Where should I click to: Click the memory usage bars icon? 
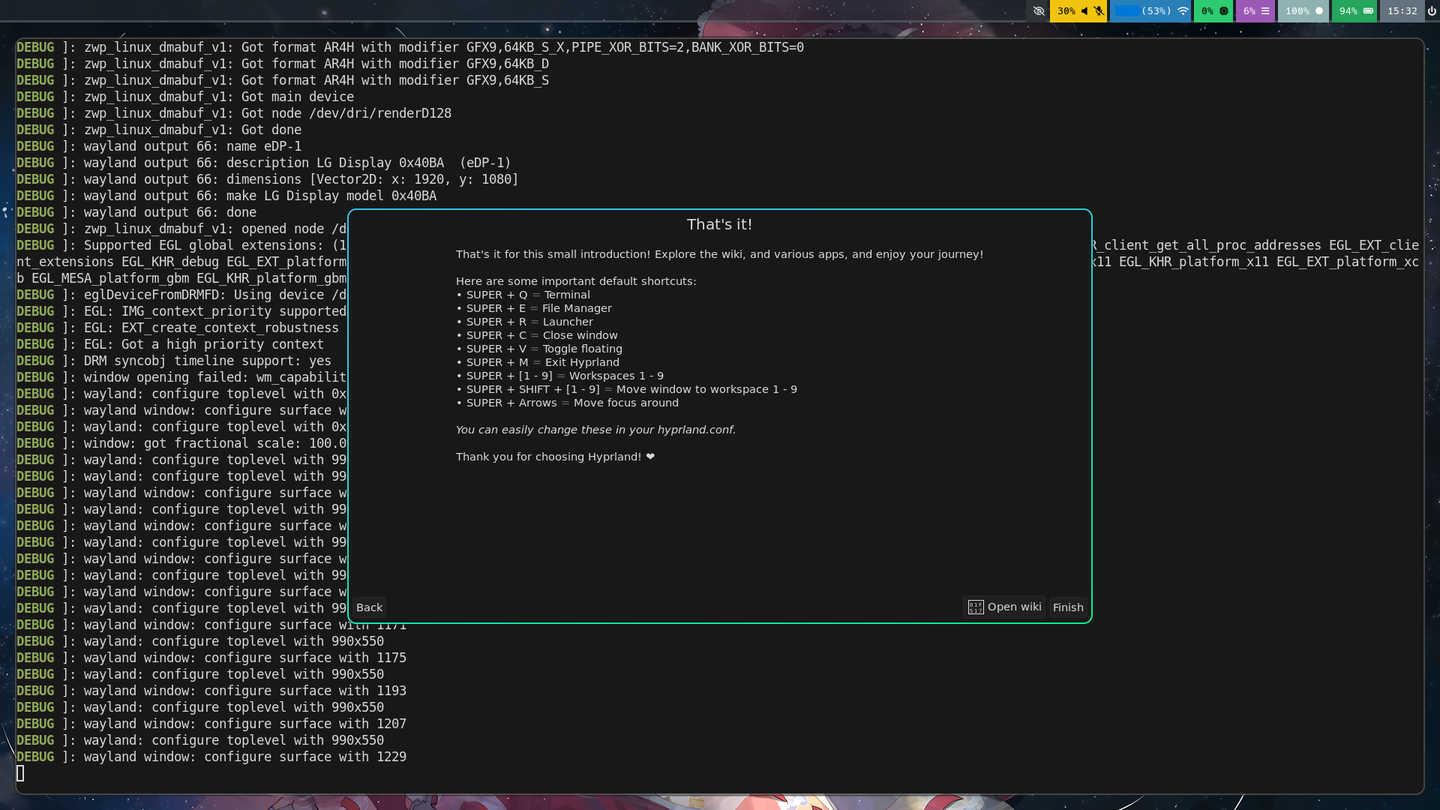[1265, 11]
